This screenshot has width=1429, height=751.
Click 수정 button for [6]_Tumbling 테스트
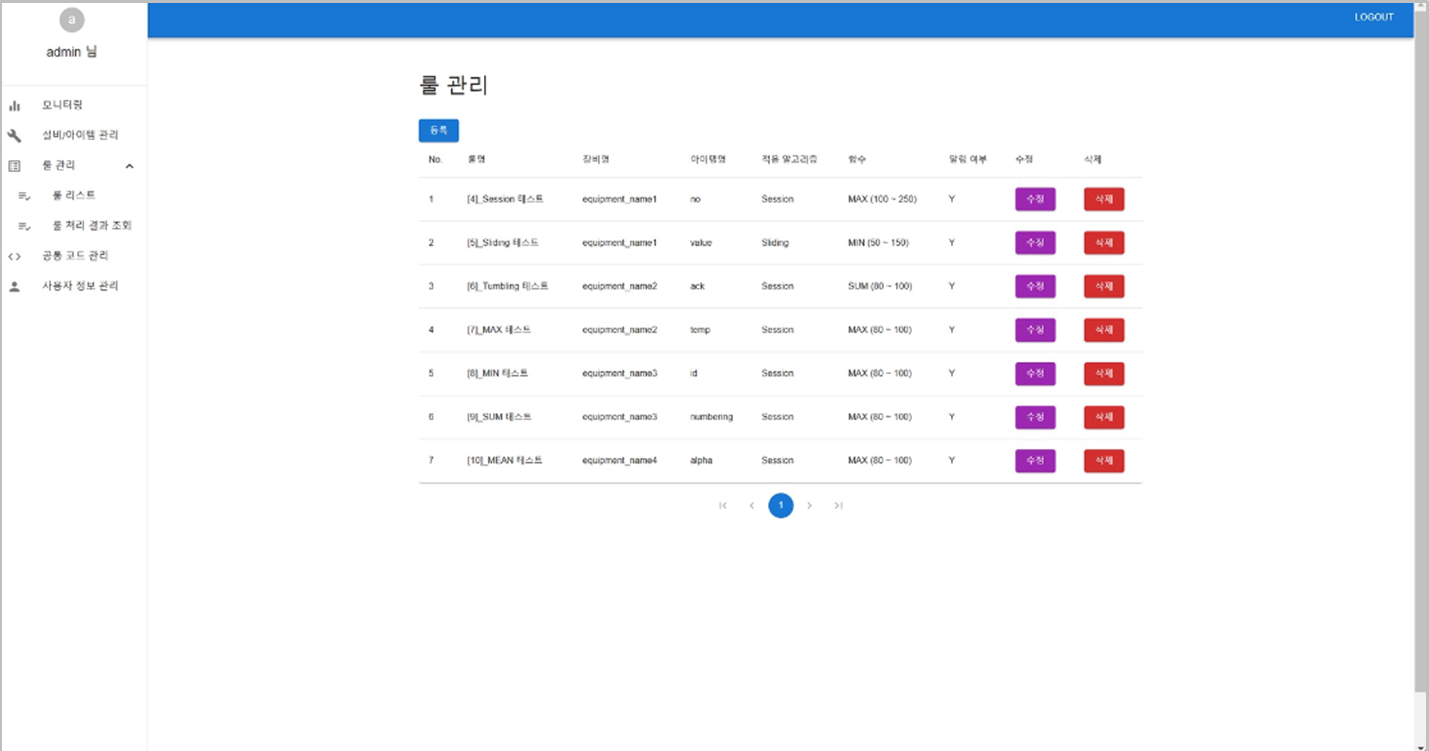[1035, 286]
